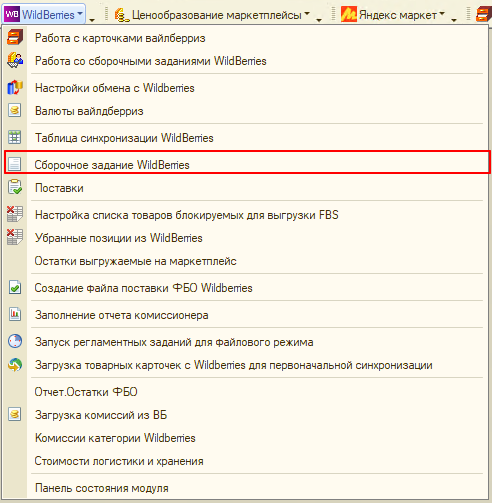The width and height of the screenshot is (492, 503).
Task: Click the coins icon next to Ценообразование маркетплейсы
Action: pos(122,15)
